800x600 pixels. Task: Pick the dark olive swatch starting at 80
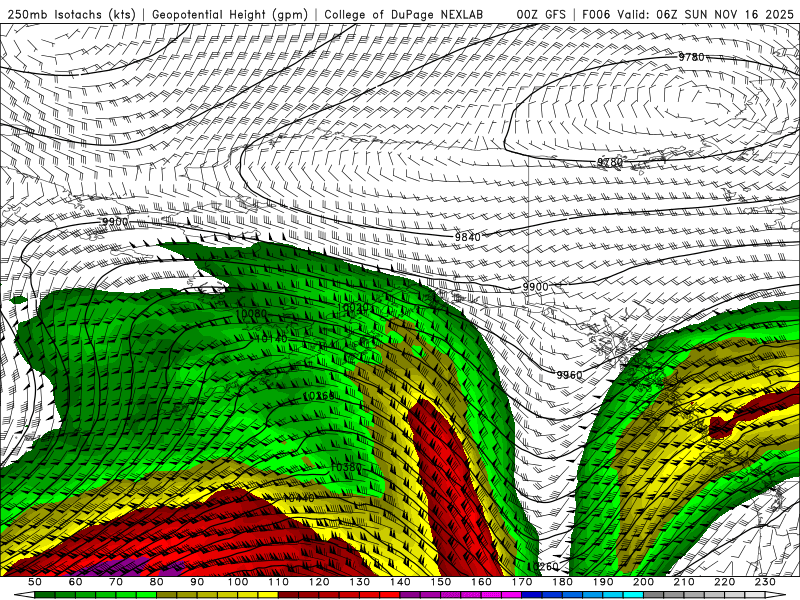[166, 594]
